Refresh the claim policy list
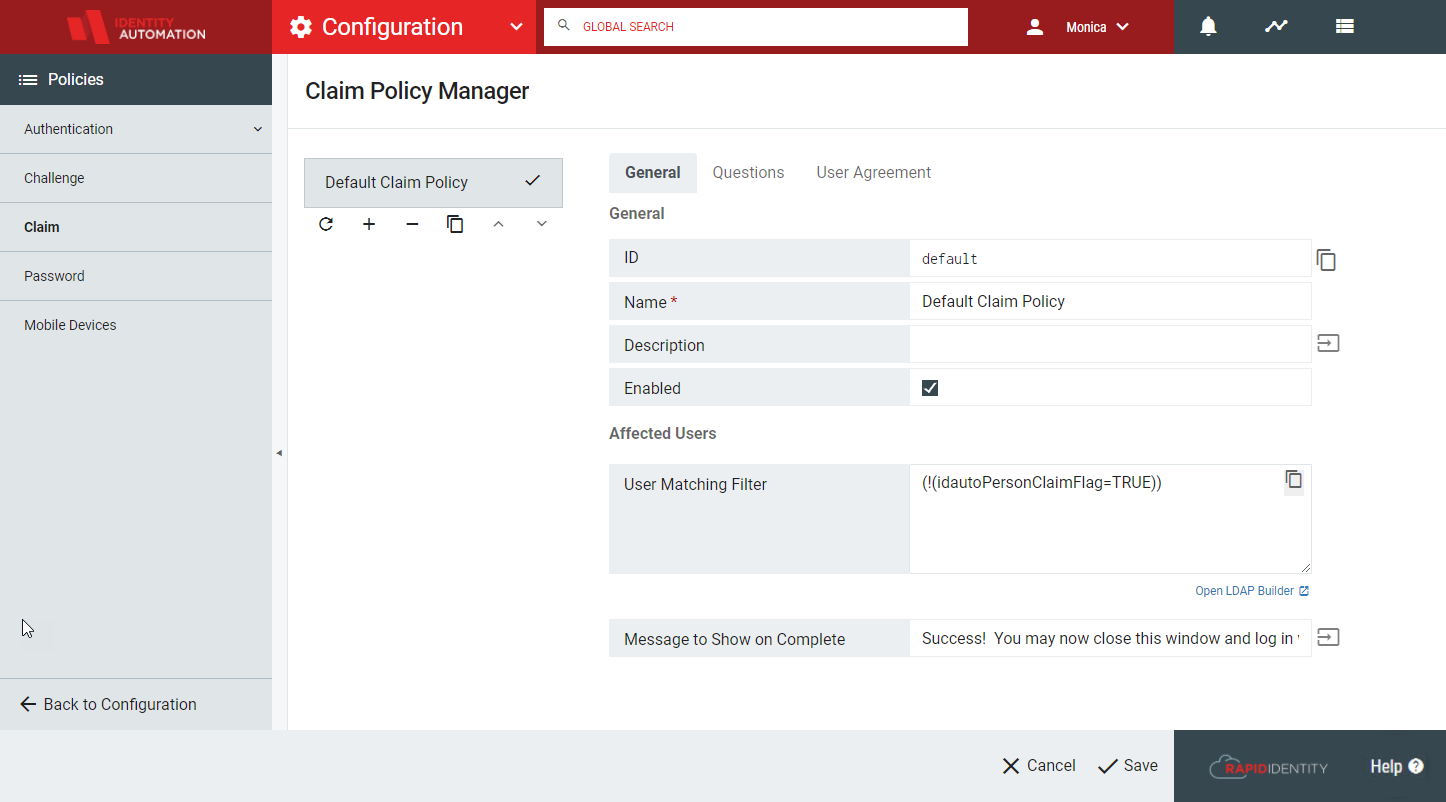 [326, 224]
